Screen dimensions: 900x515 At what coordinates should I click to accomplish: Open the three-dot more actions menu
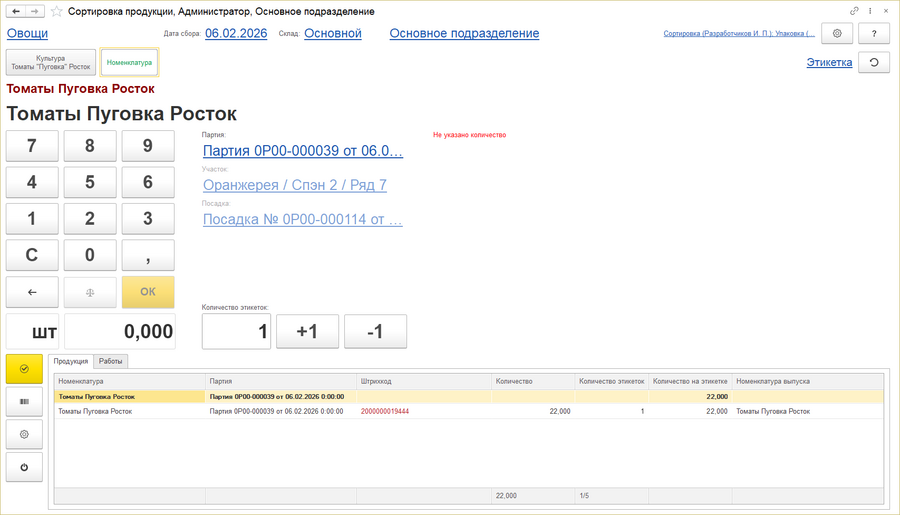tap(870, 11)
